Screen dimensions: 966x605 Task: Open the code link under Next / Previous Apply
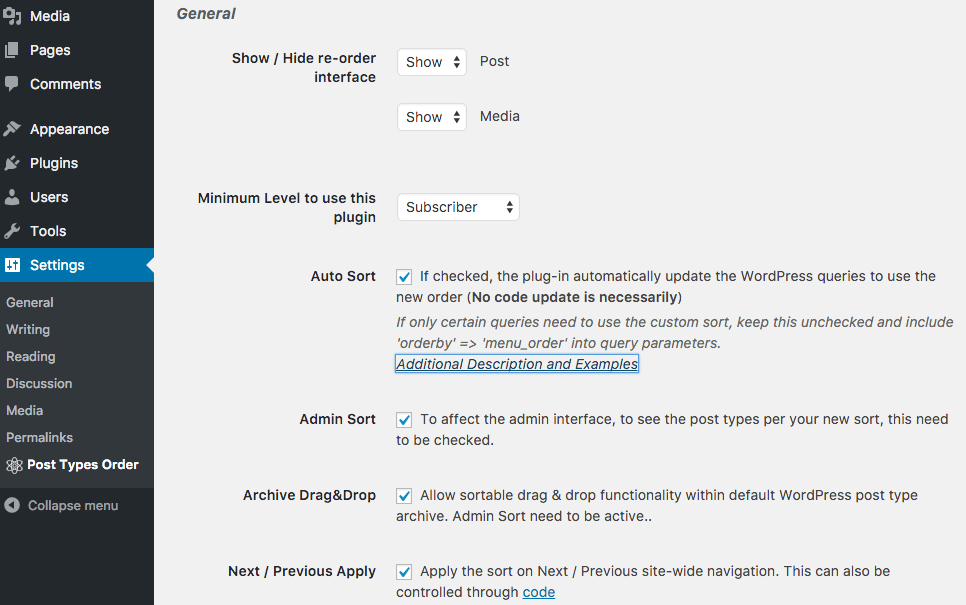pos(538,592)
